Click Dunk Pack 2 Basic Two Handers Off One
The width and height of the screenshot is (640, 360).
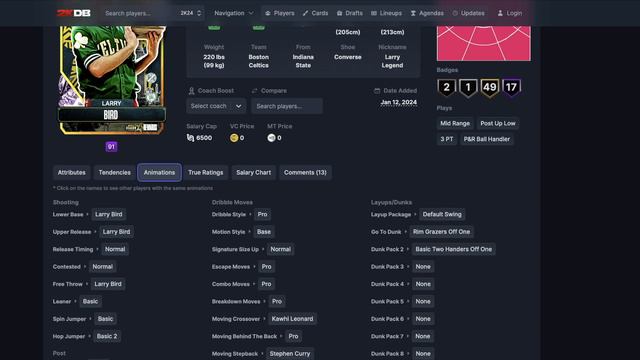pyautogui.click(x=453, y=249)
